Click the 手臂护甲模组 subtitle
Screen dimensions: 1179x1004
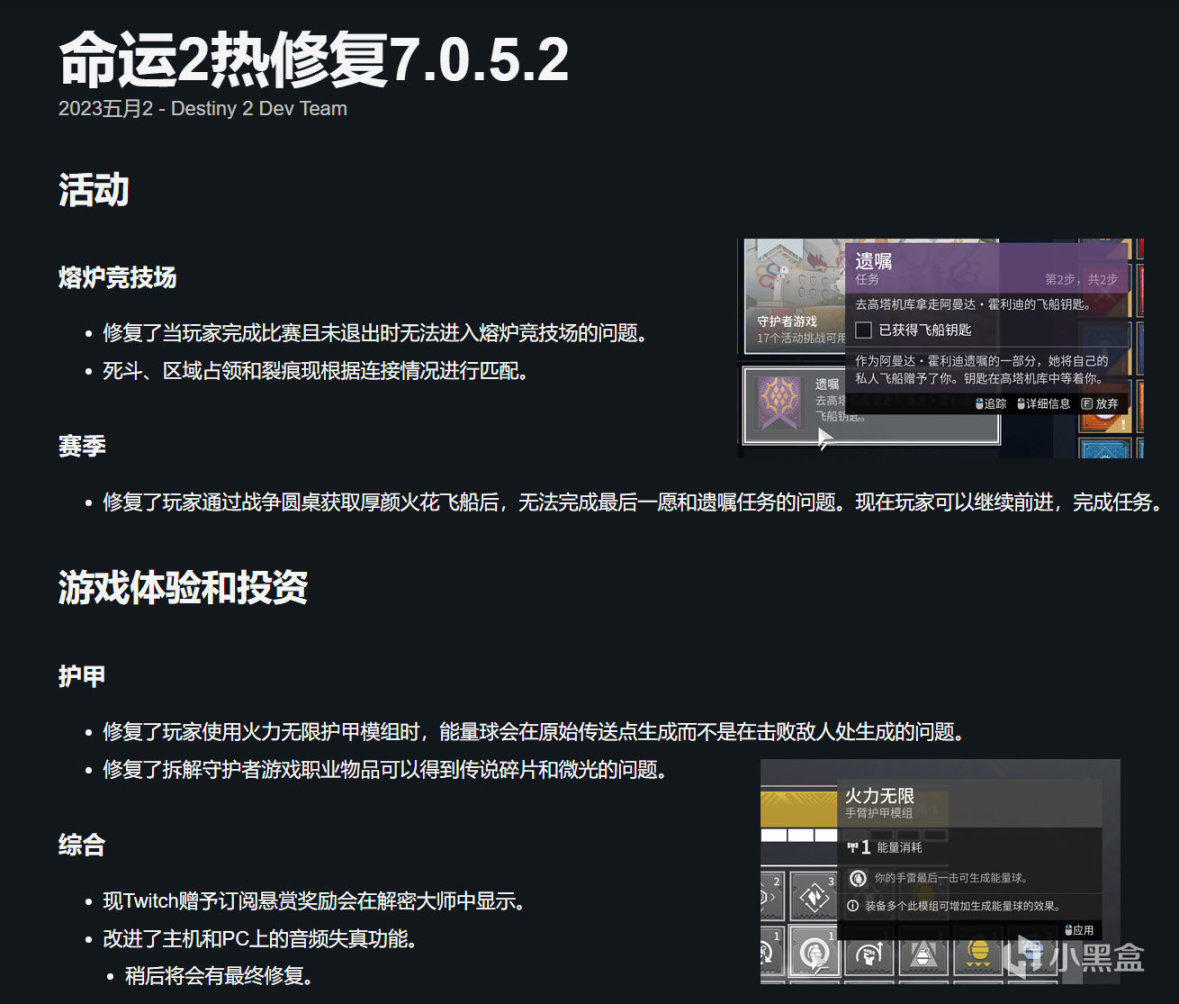pos(878,814)
